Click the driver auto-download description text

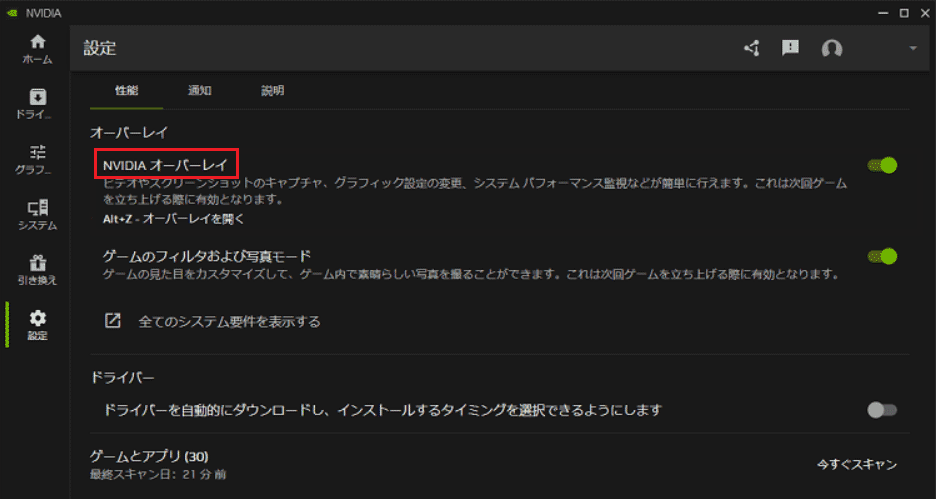coord(383,411)
